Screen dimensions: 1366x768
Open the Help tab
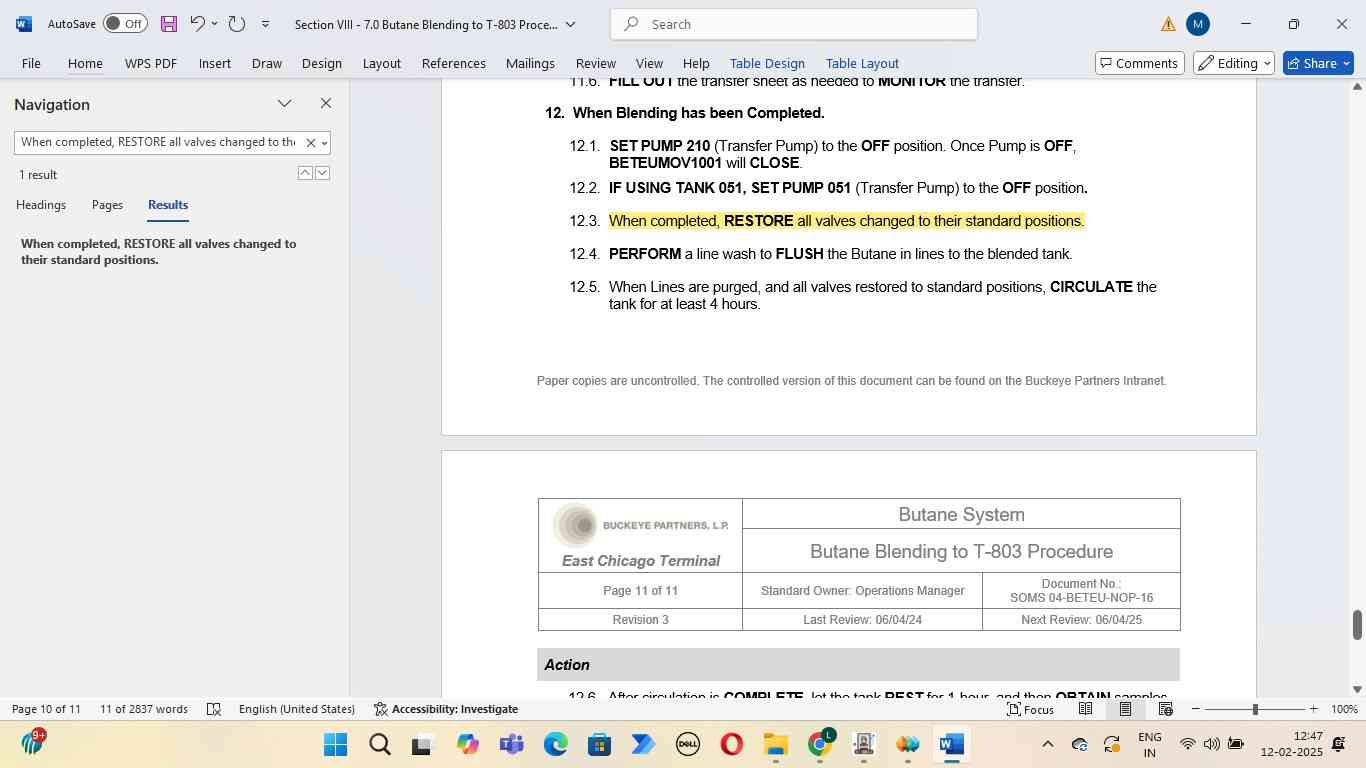[x=696, y=63]
